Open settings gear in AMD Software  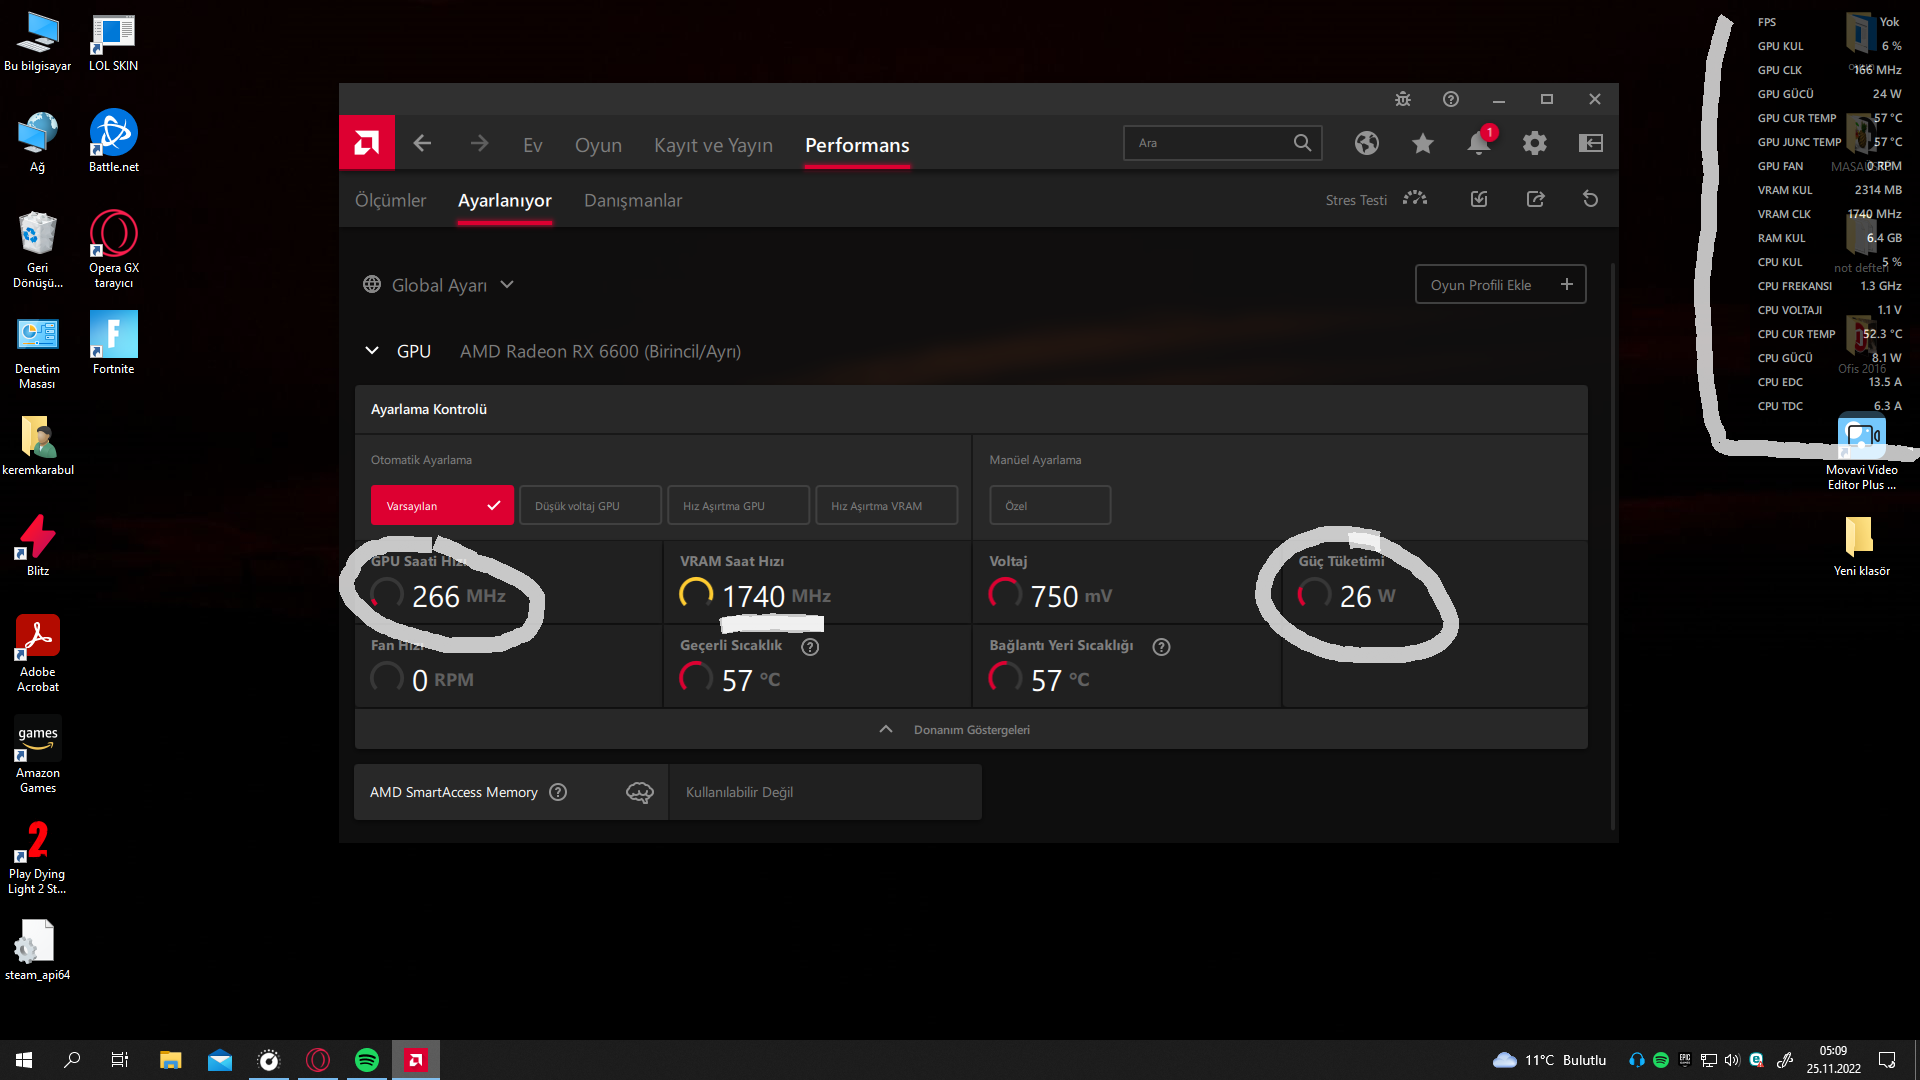click(1534, 143)
